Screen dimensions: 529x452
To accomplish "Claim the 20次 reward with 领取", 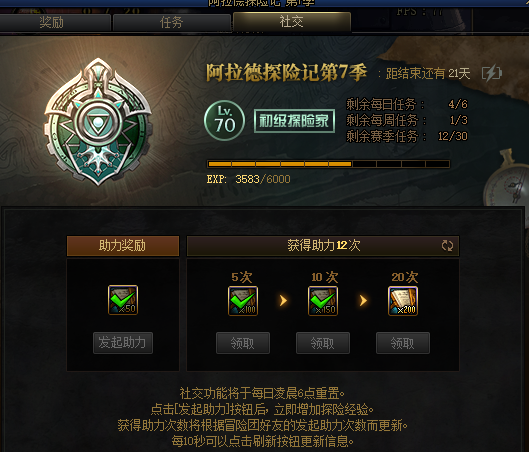I will [x=403, y=343].
